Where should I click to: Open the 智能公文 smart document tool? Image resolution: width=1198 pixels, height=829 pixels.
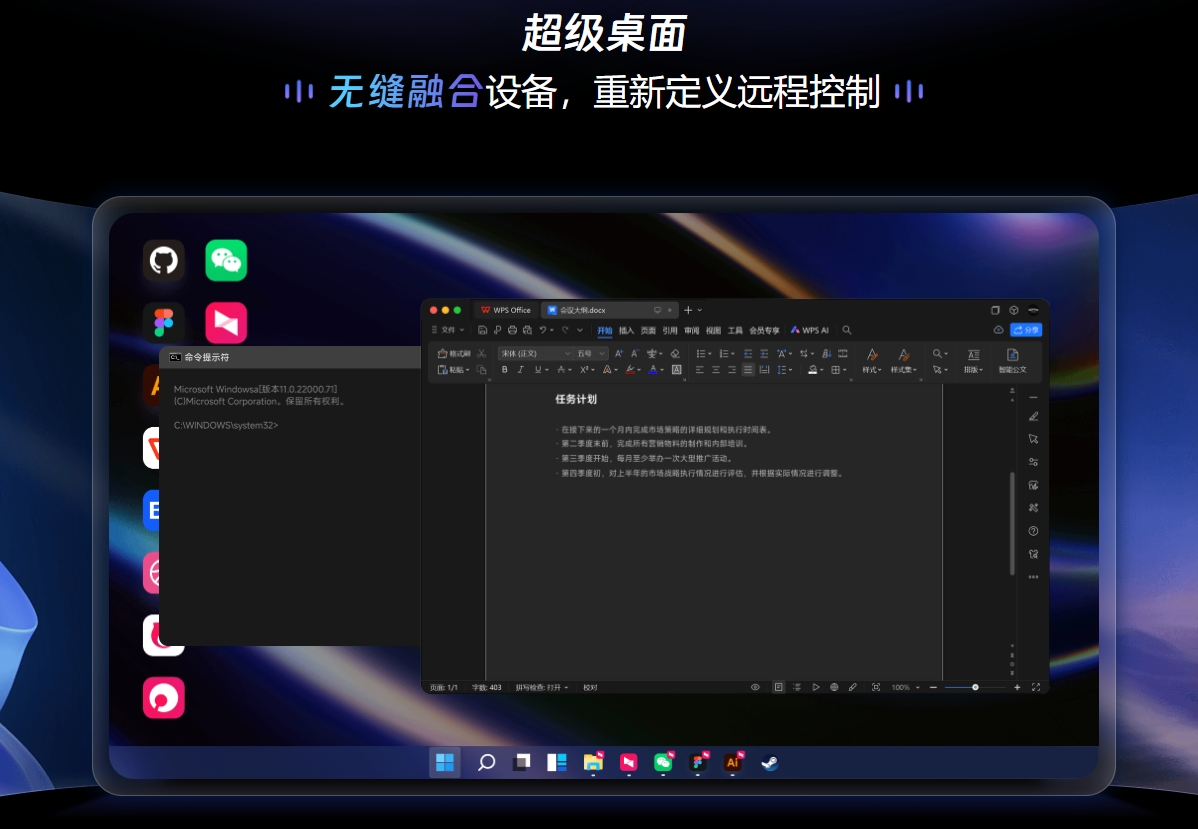pos(1012,361)
